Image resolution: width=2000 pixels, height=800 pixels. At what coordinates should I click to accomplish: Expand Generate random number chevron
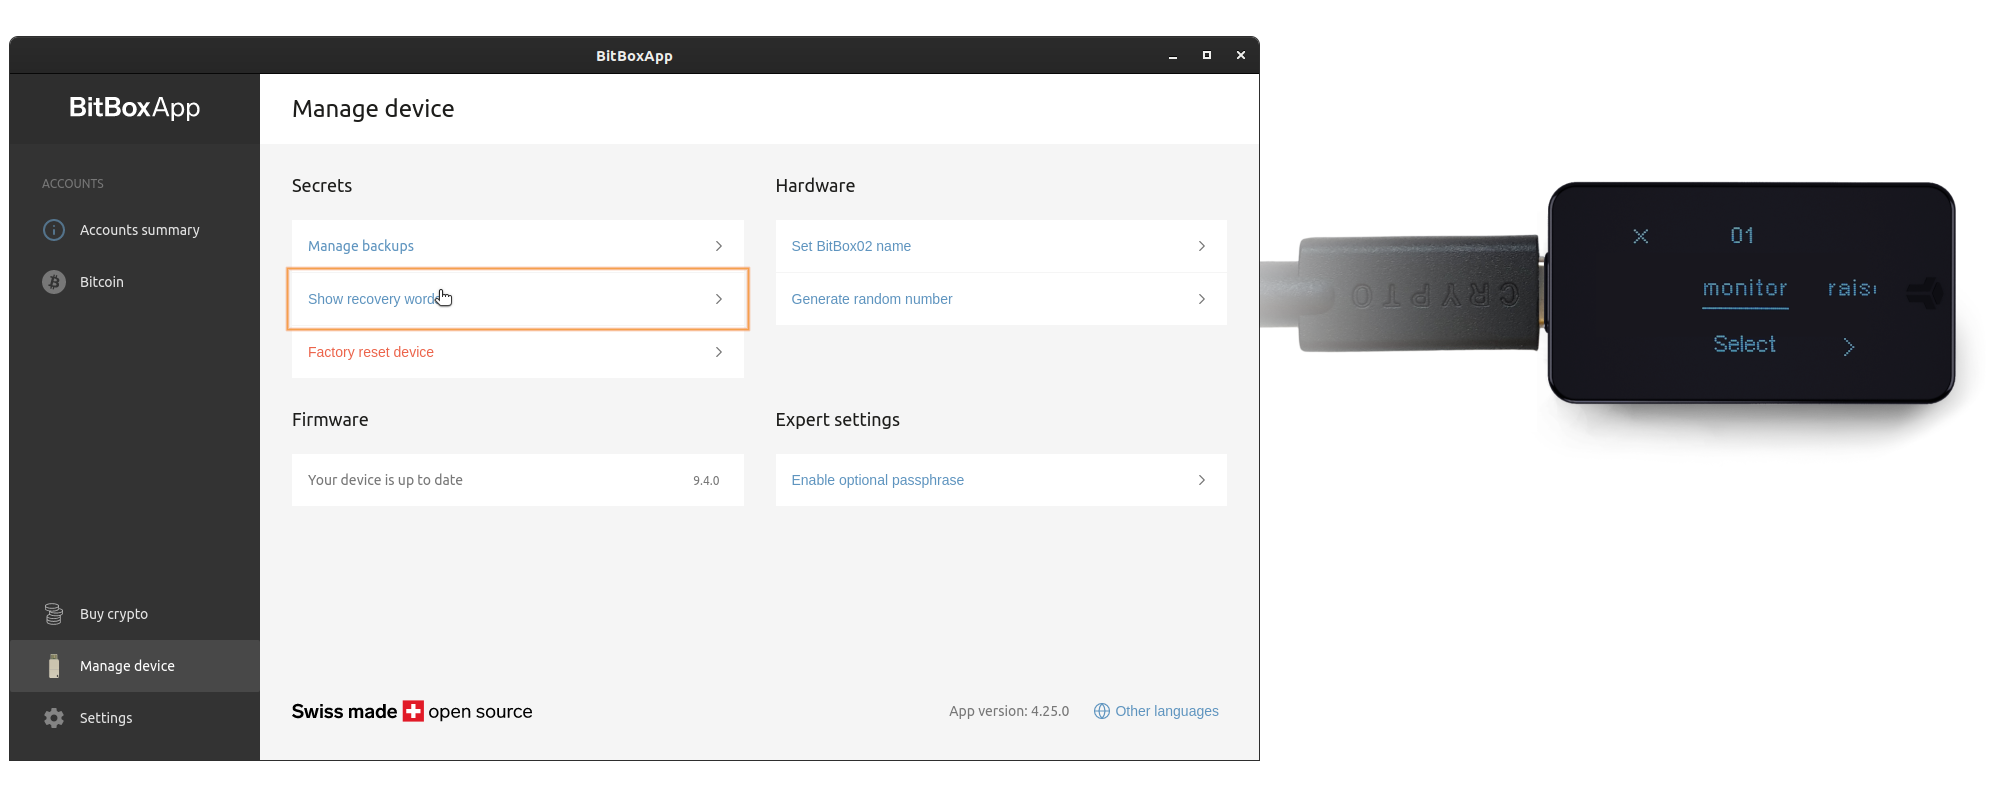click(x=1202, y=299)
